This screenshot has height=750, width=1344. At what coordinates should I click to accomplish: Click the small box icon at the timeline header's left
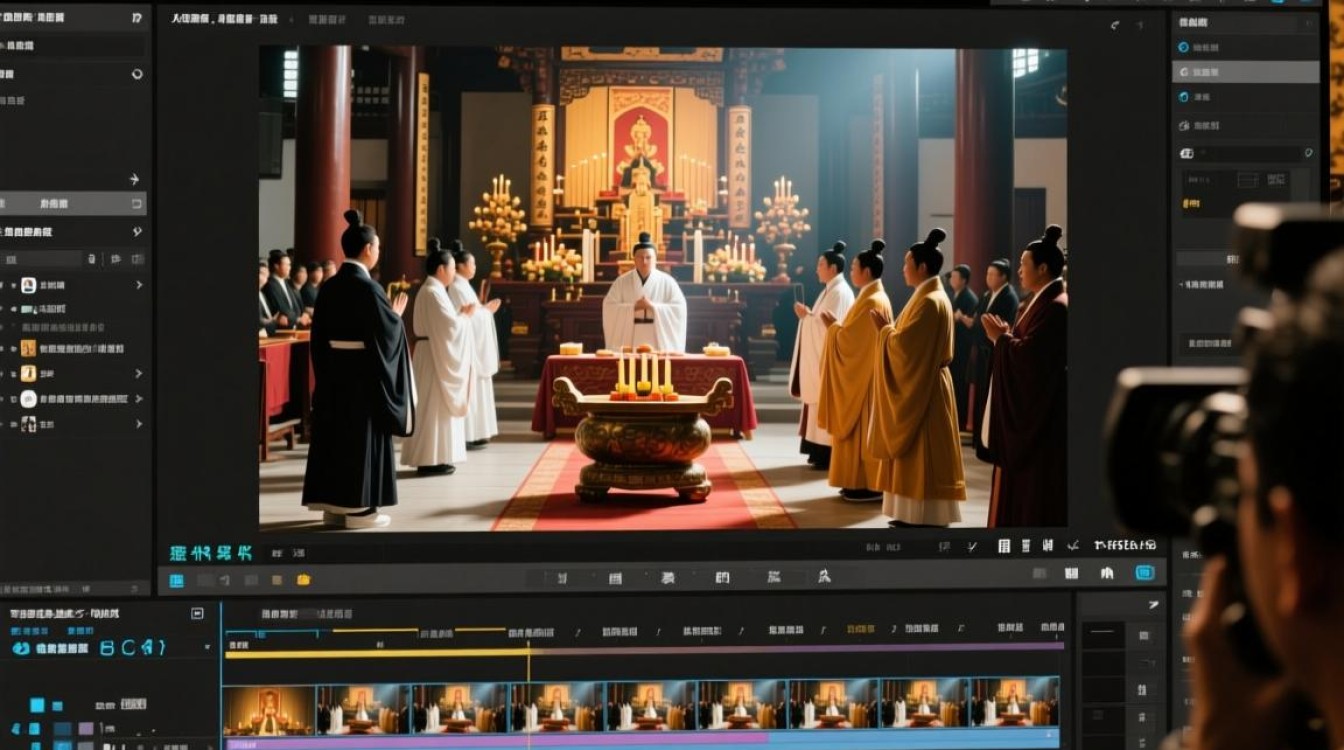(x=197, y=614)
